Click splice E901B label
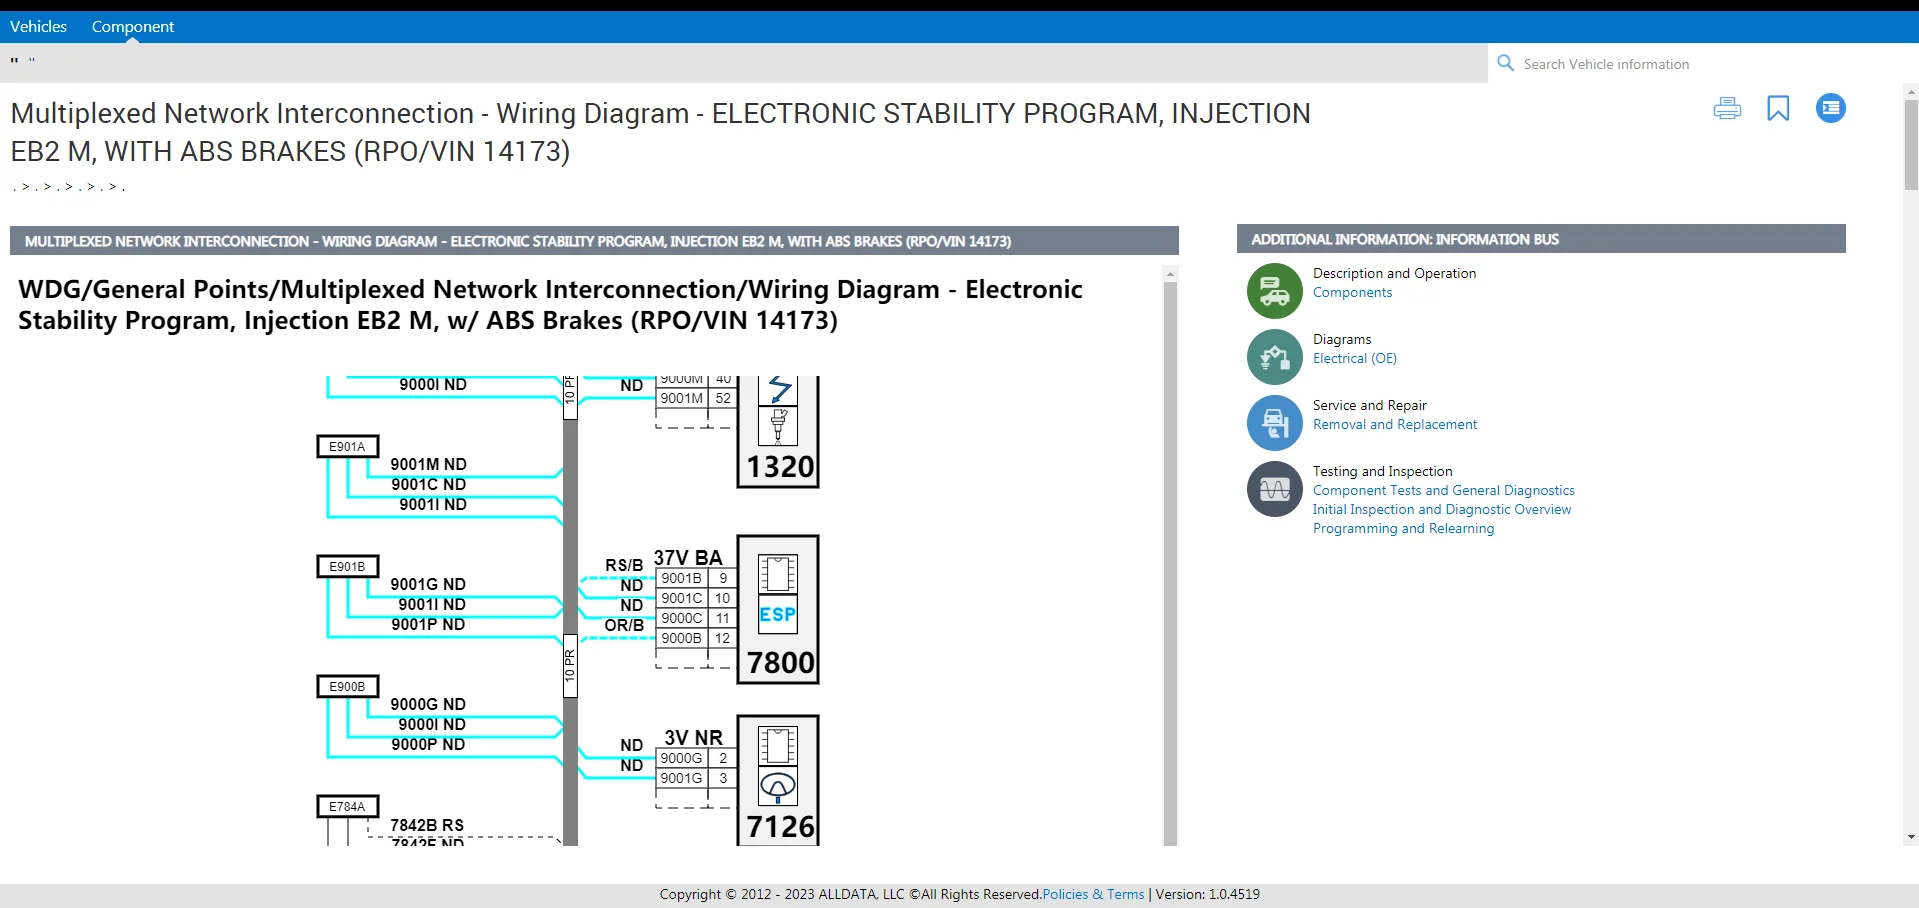 click(348, 566)
